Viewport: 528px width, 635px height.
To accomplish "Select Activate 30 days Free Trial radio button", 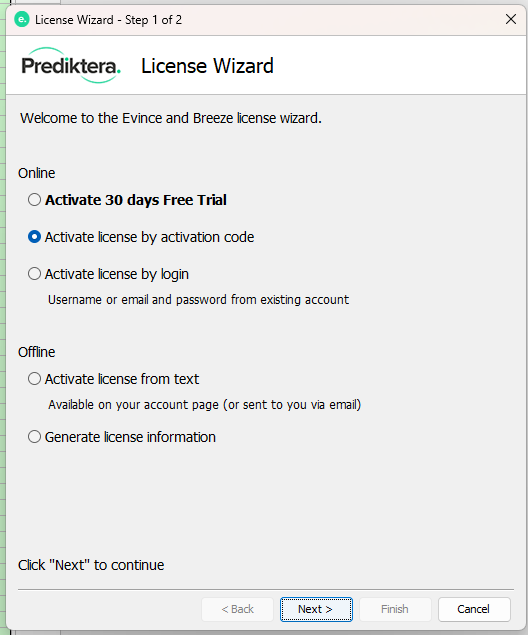I will (x=34, y=200).
